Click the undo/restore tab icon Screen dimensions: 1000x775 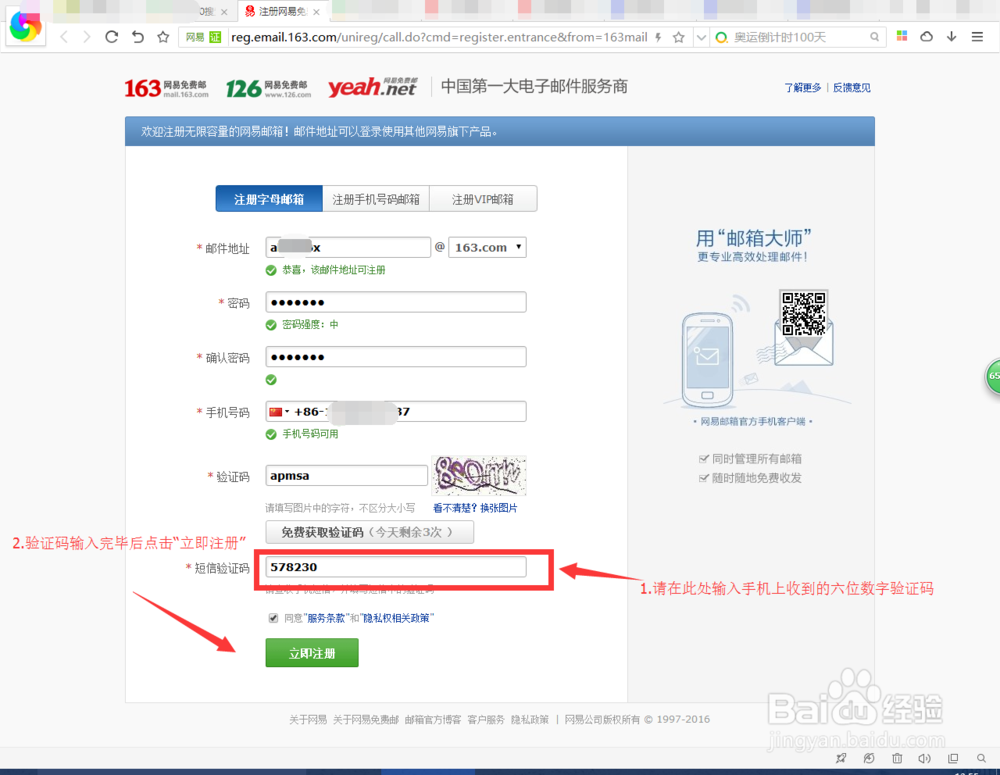[138, 37]
